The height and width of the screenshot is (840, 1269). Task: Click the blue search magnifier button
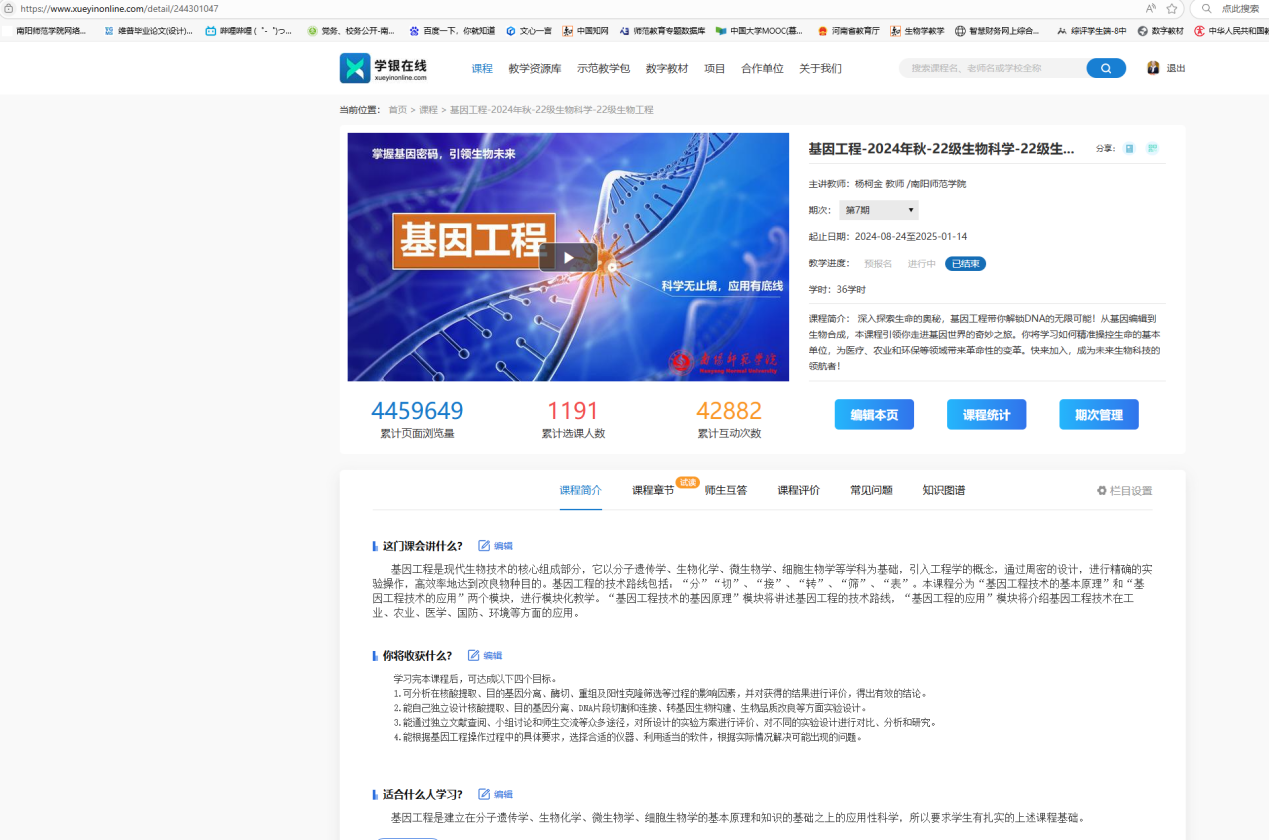point(1105,68)
